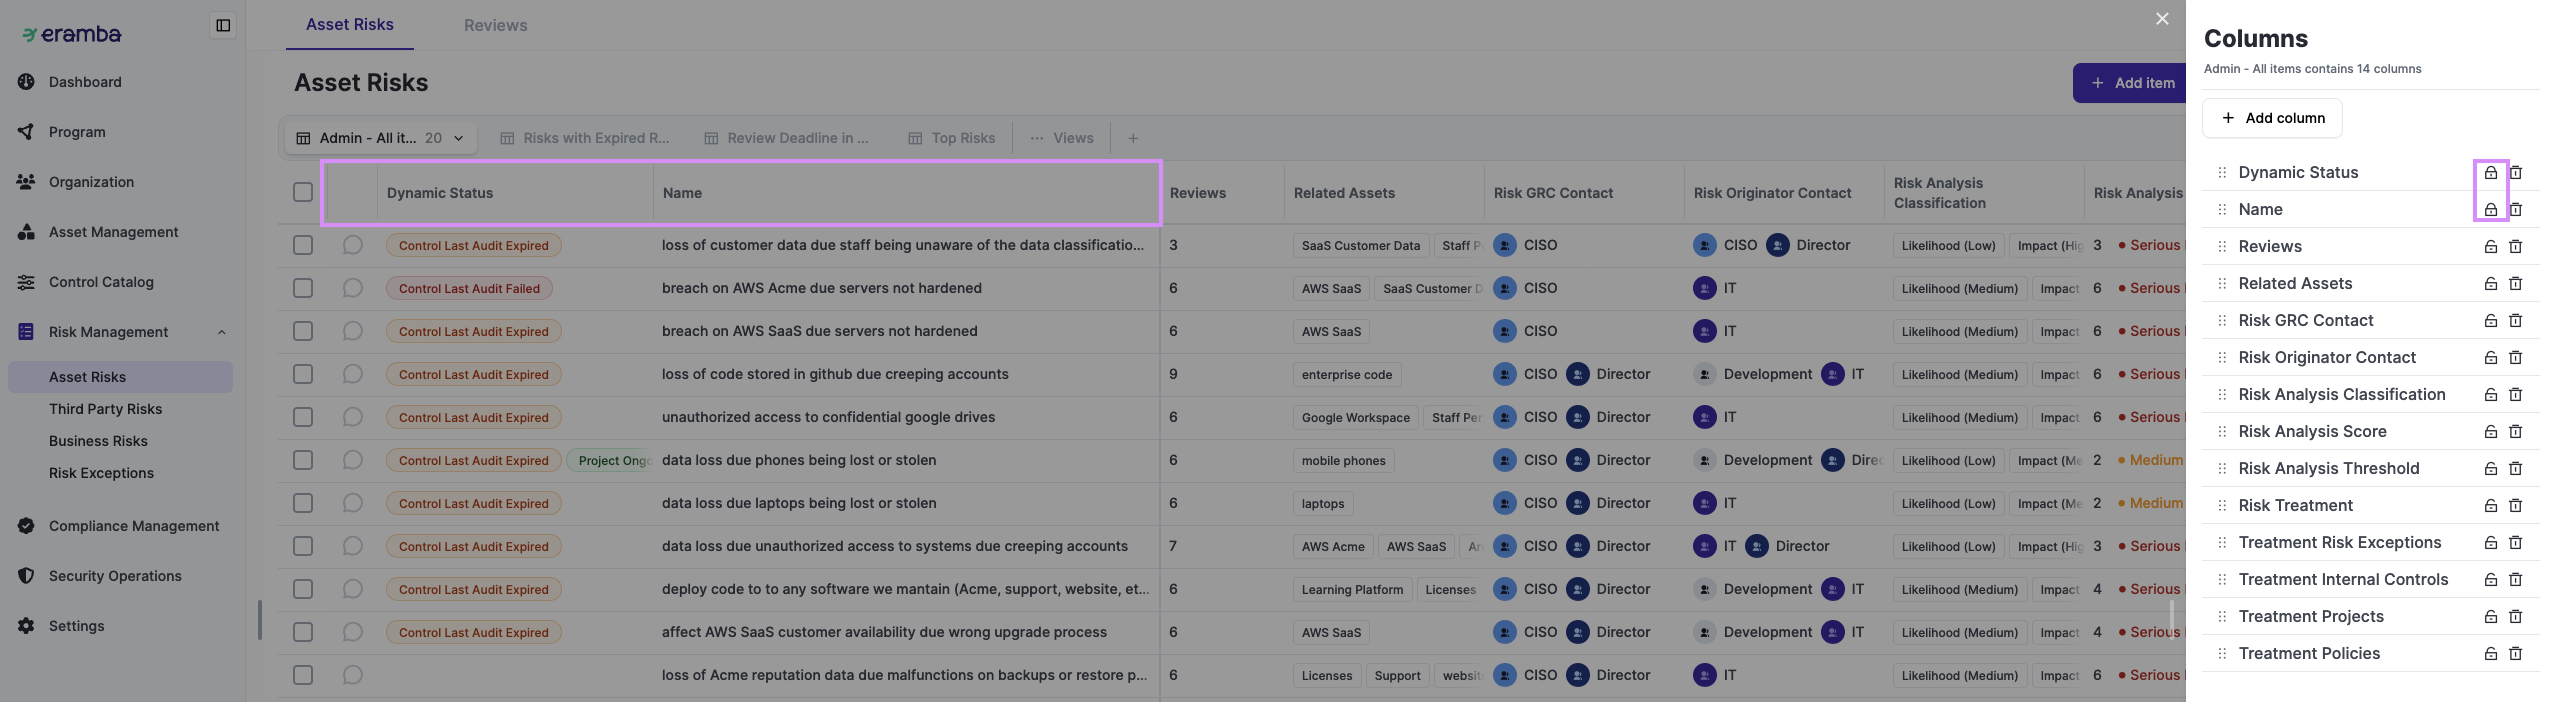This screenshot has height=702, width=2550.
Task: Remove the Treatment Policies column
Action: point(2516,654)
